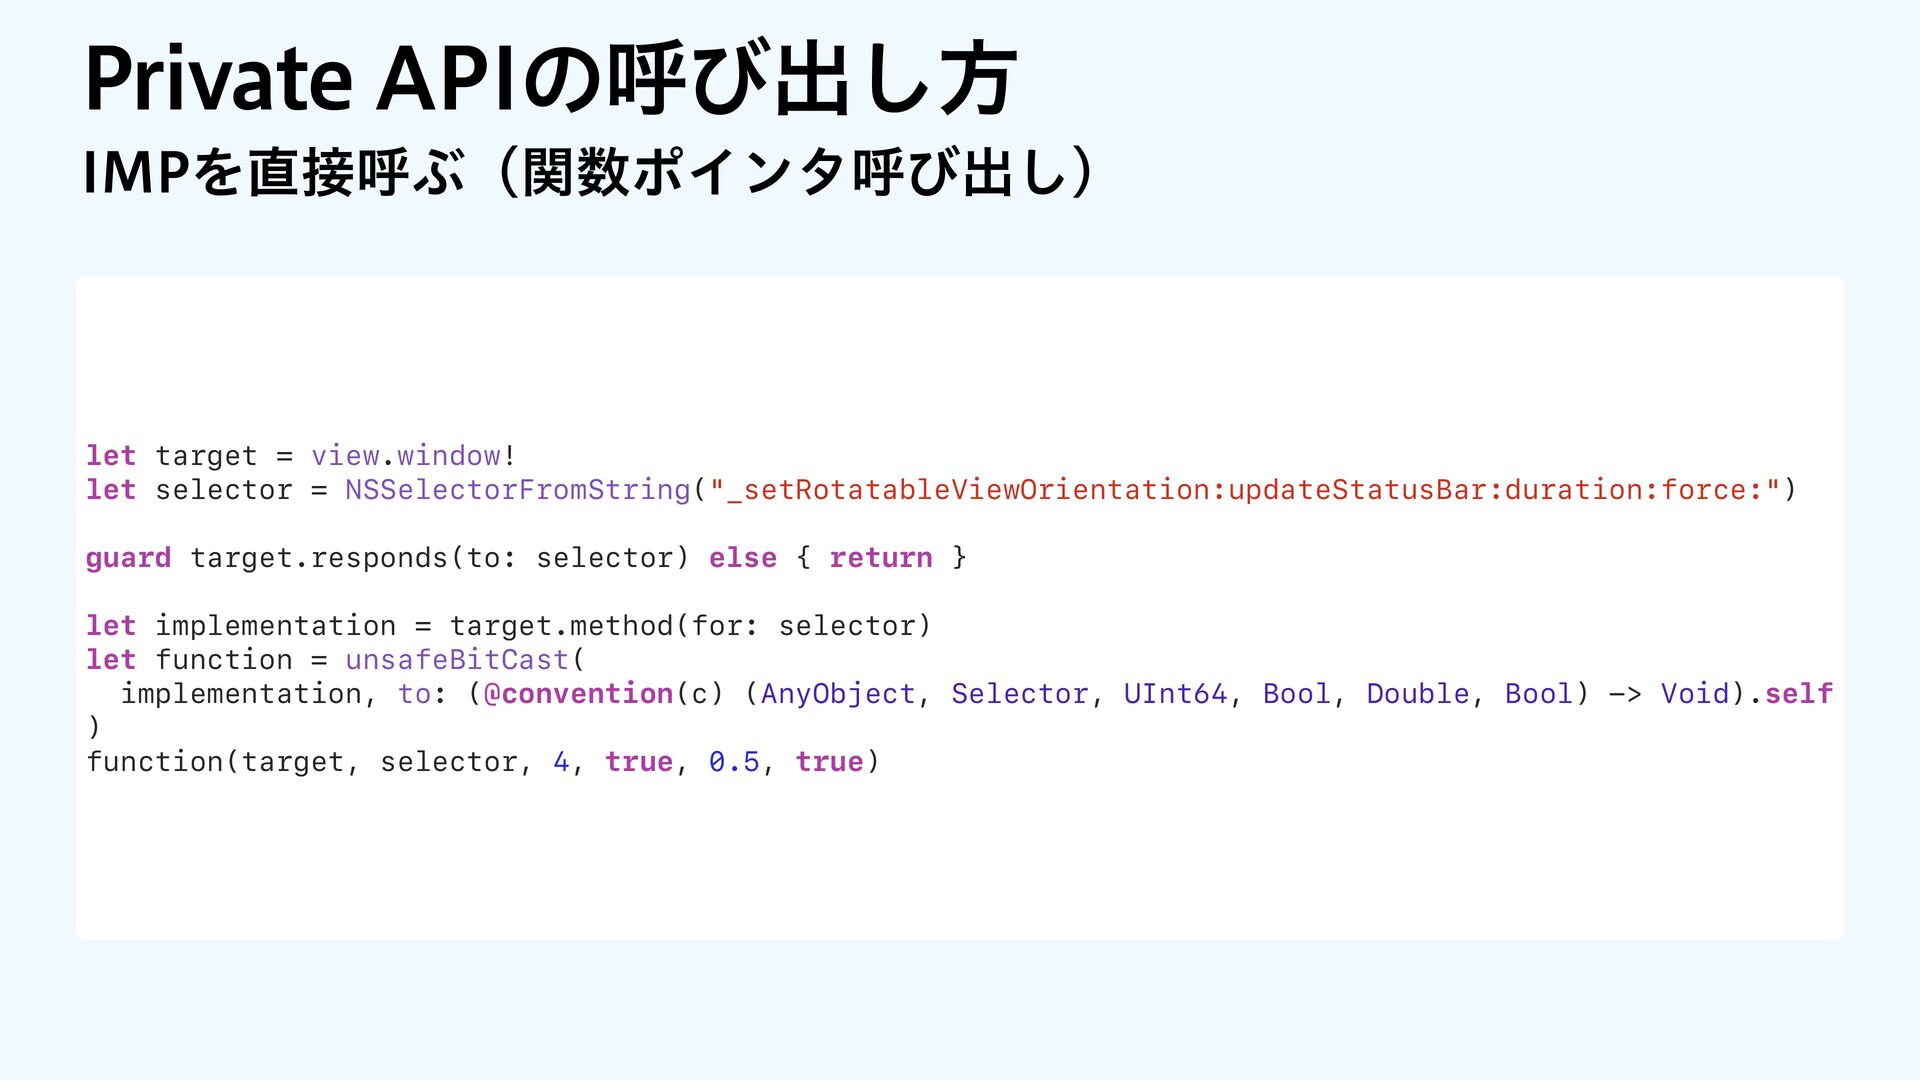Click the 'UInt64' parameter type
1920x1080 pixels.
1175,694
